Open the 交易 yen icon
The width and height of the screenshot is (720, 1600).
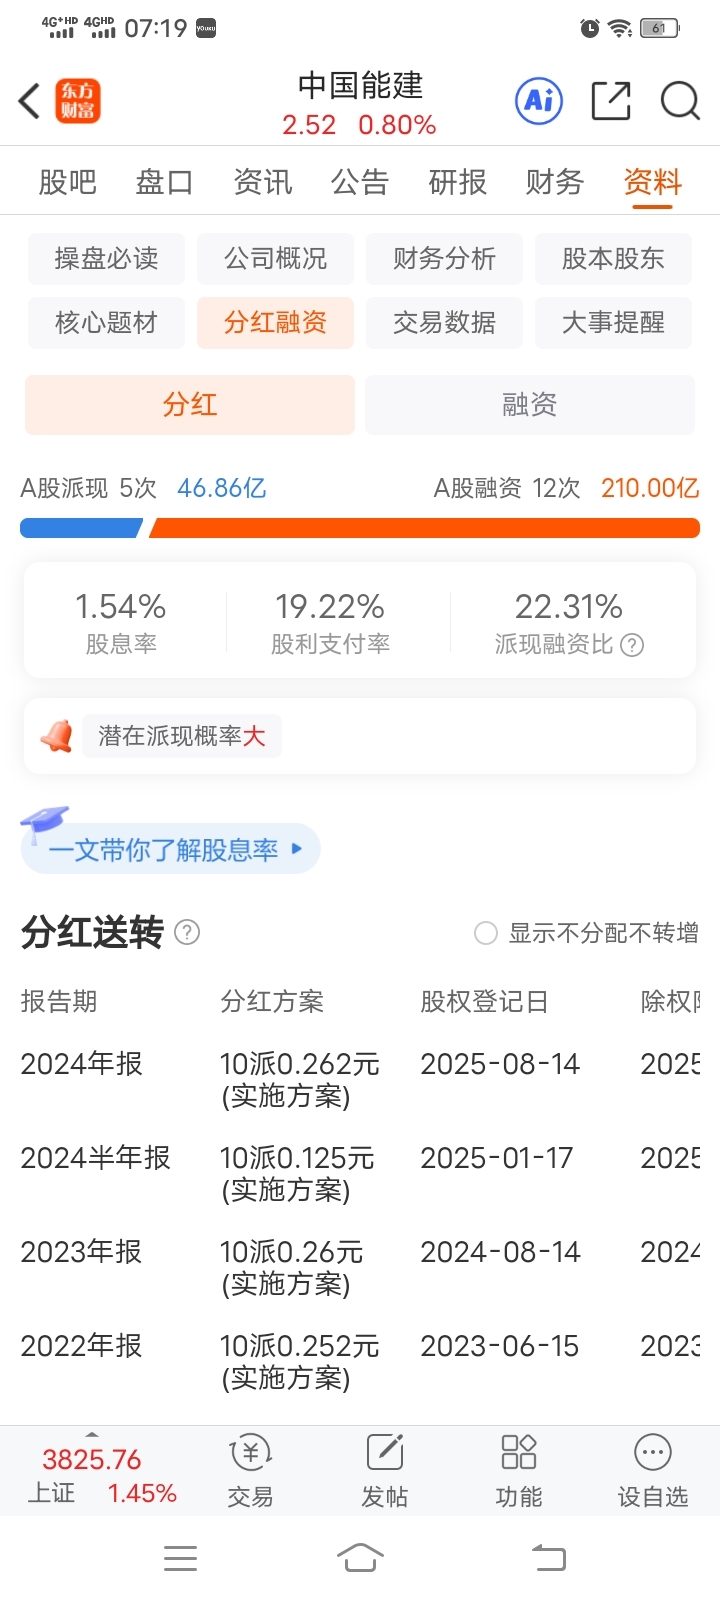[251, 1453]
